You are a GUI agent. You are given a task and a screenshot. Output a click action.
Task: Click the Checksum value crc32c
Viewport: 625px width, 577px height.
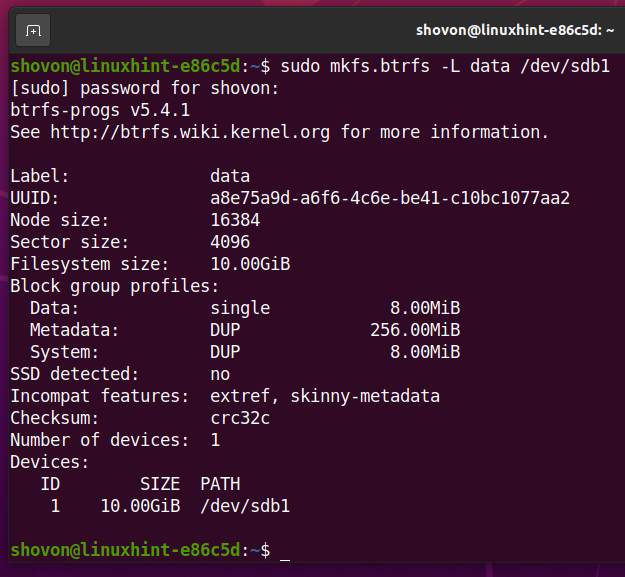[240, 418]
